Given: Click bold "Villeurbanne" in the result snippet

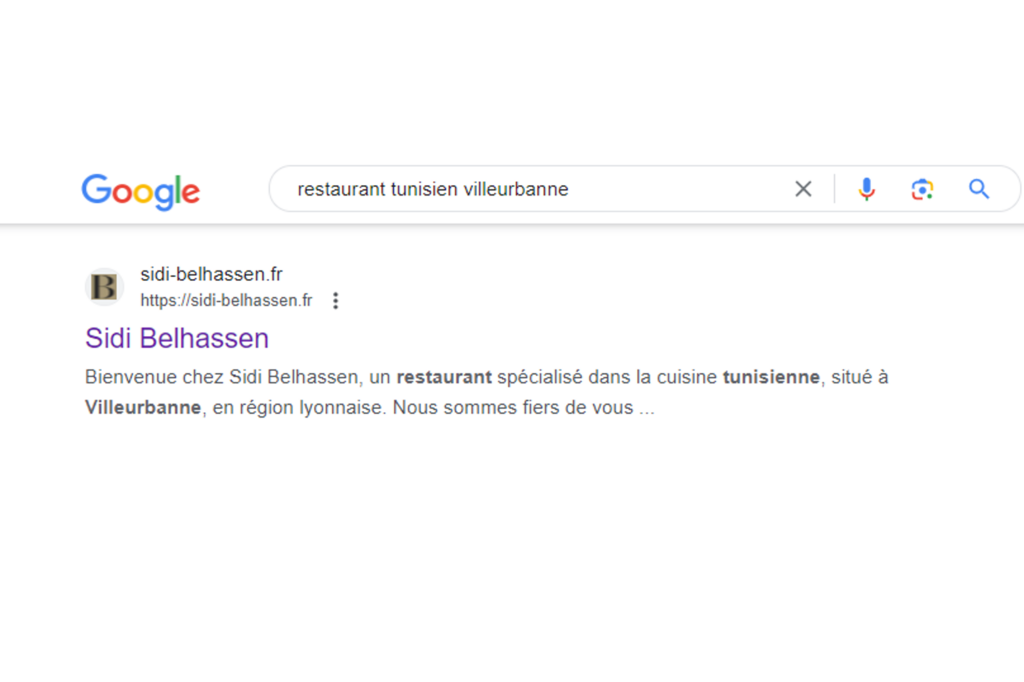Looking at the screenshot, I should click(143, 408).
